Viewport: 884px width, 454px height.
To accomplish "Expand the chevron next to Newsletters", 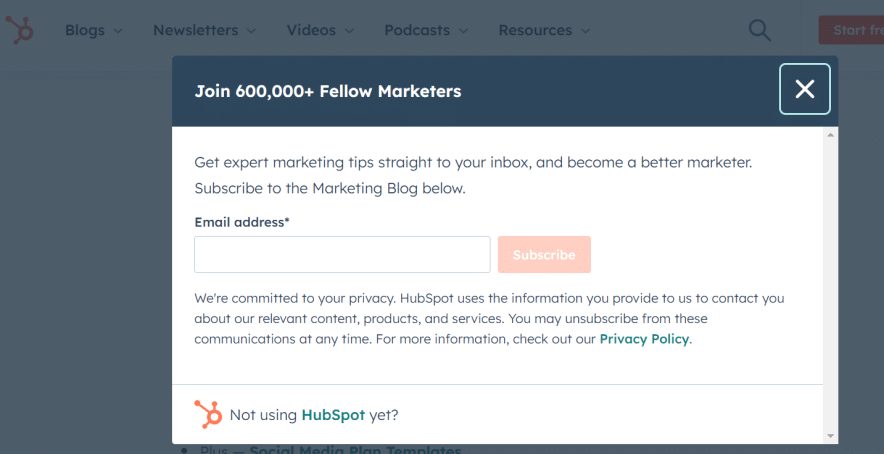I will 251,31.
